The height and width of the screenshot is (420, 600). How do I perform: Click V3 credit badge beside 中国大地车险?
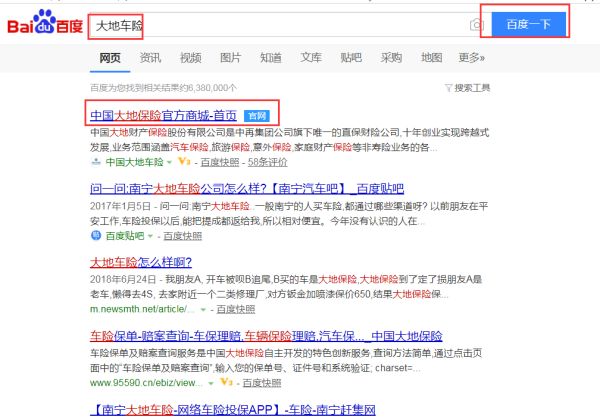click(x=184, y=161)
